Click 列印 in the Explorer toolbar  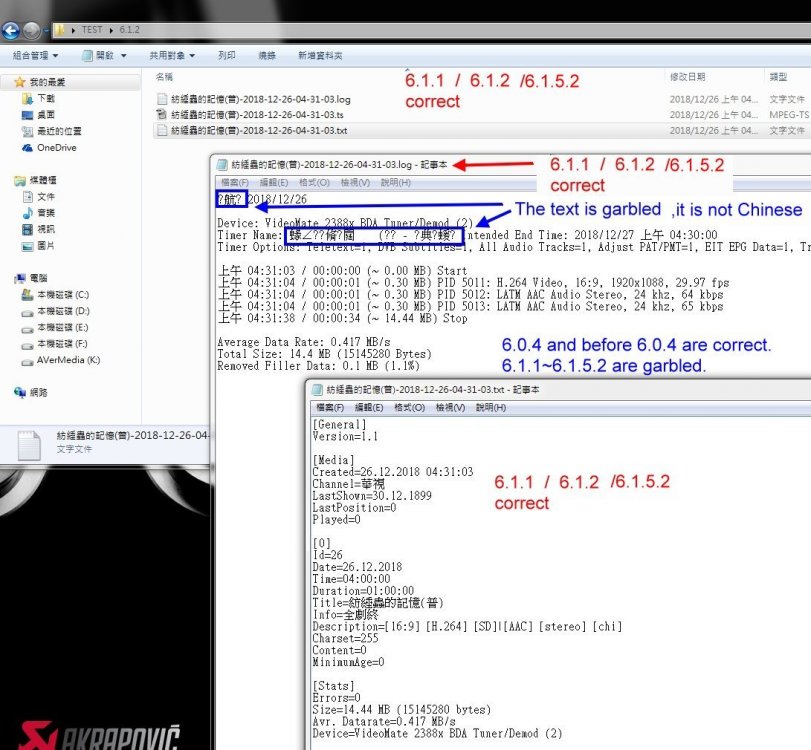pos(227,55)
